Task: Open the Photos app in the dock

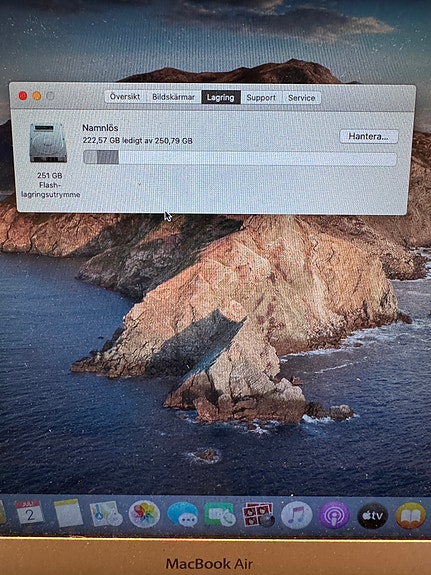Action: pyautogui.click(x=144, y=514)
